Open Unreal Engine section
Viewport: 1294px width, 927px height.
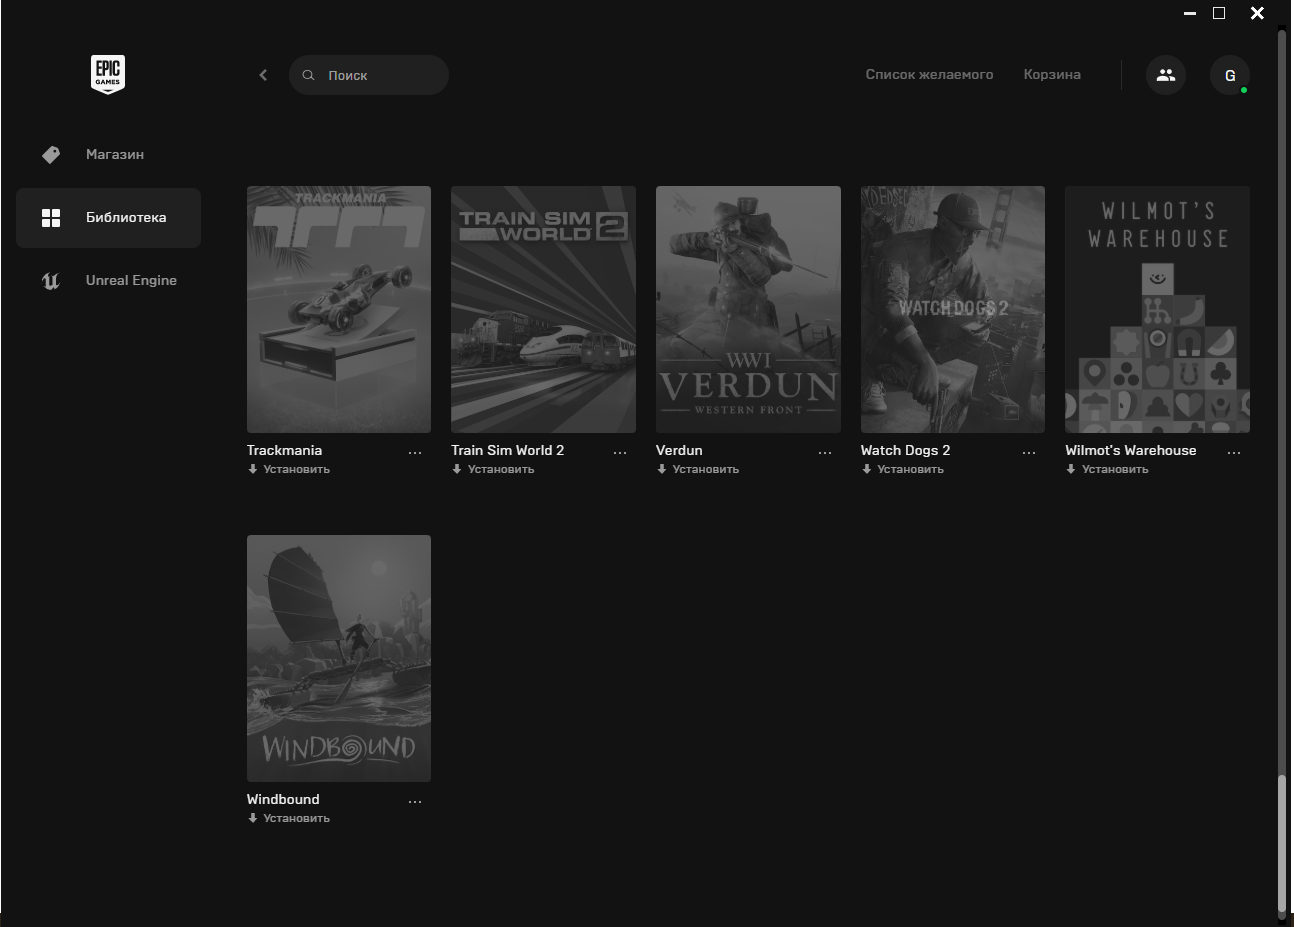pyautogui.click(x=108, y=280)
